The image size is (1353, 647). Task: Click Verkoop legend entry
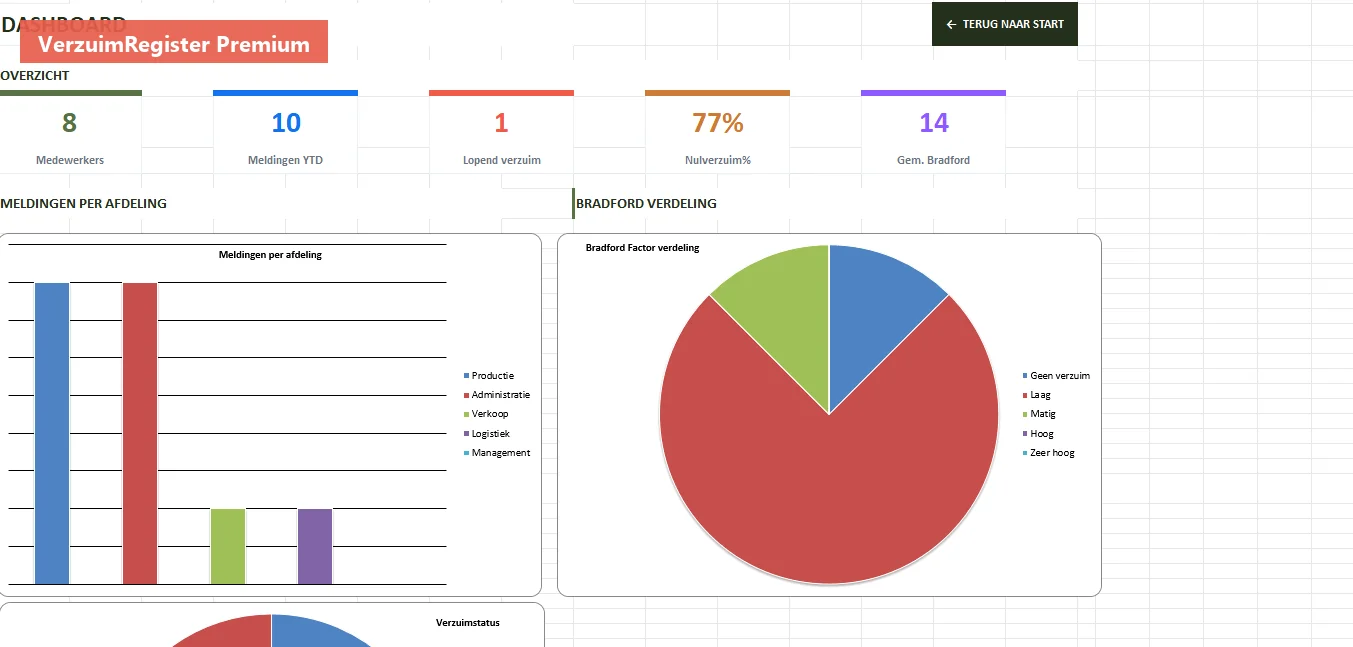(x=486, y=414)
